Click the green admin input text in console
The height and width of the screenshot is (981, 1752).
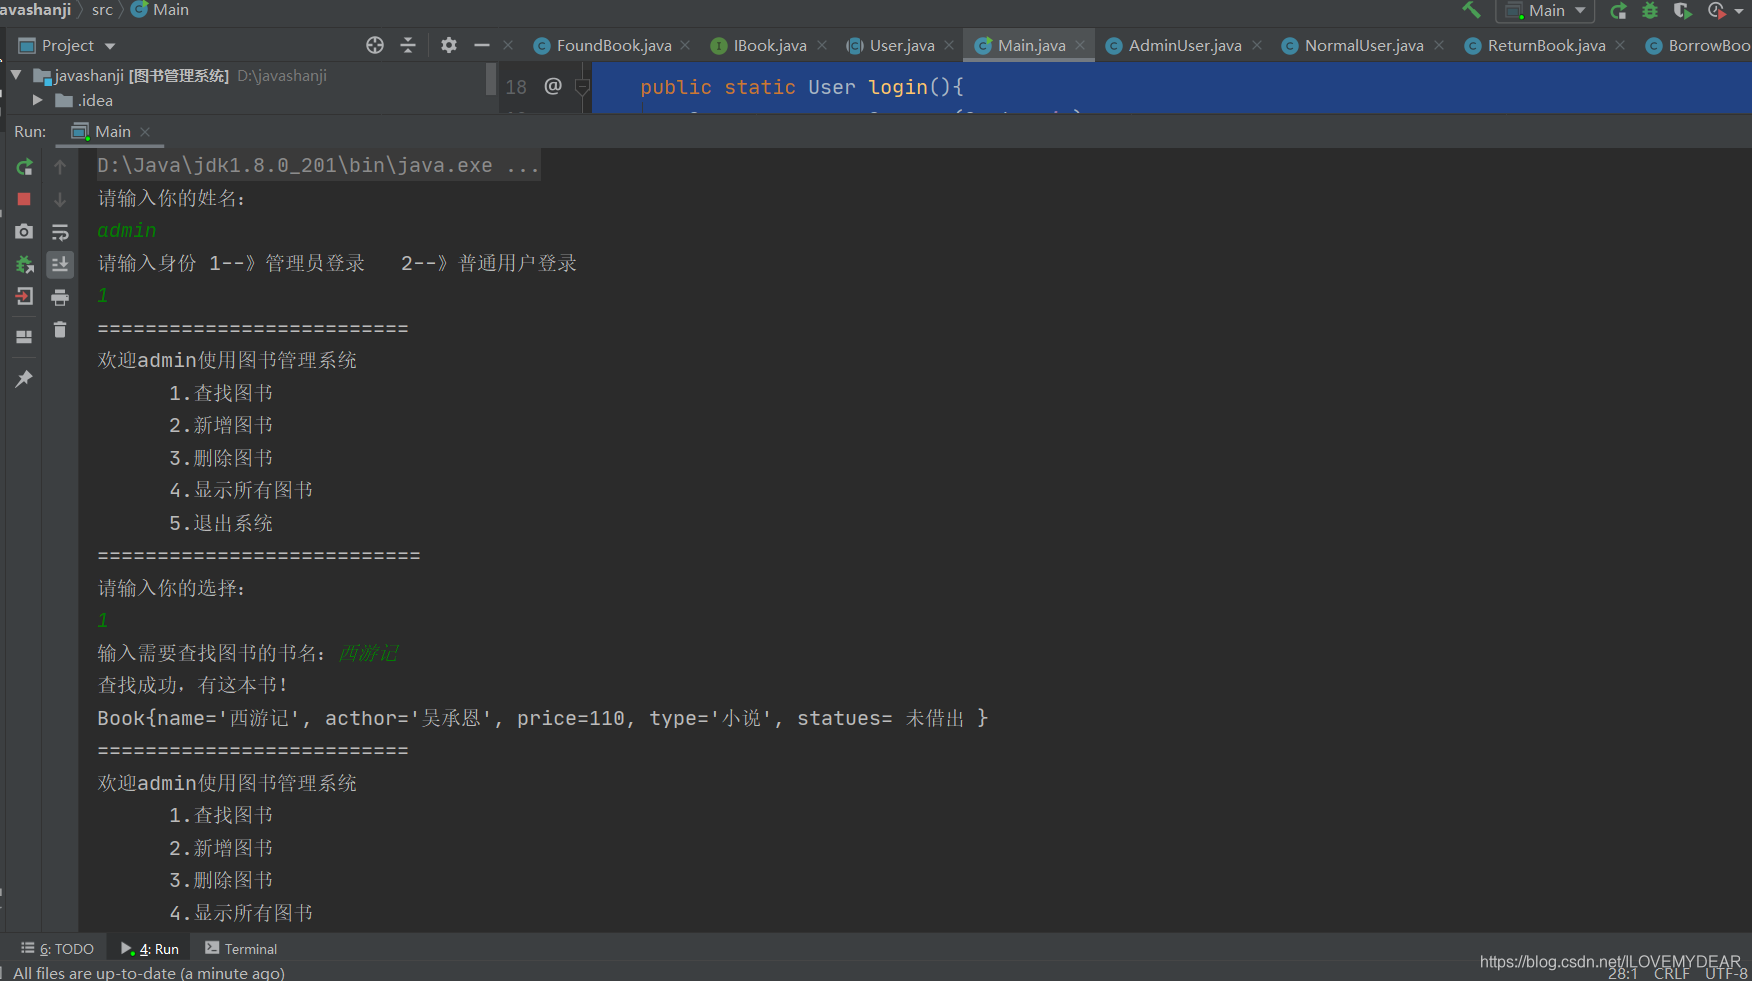click(127, 231)
